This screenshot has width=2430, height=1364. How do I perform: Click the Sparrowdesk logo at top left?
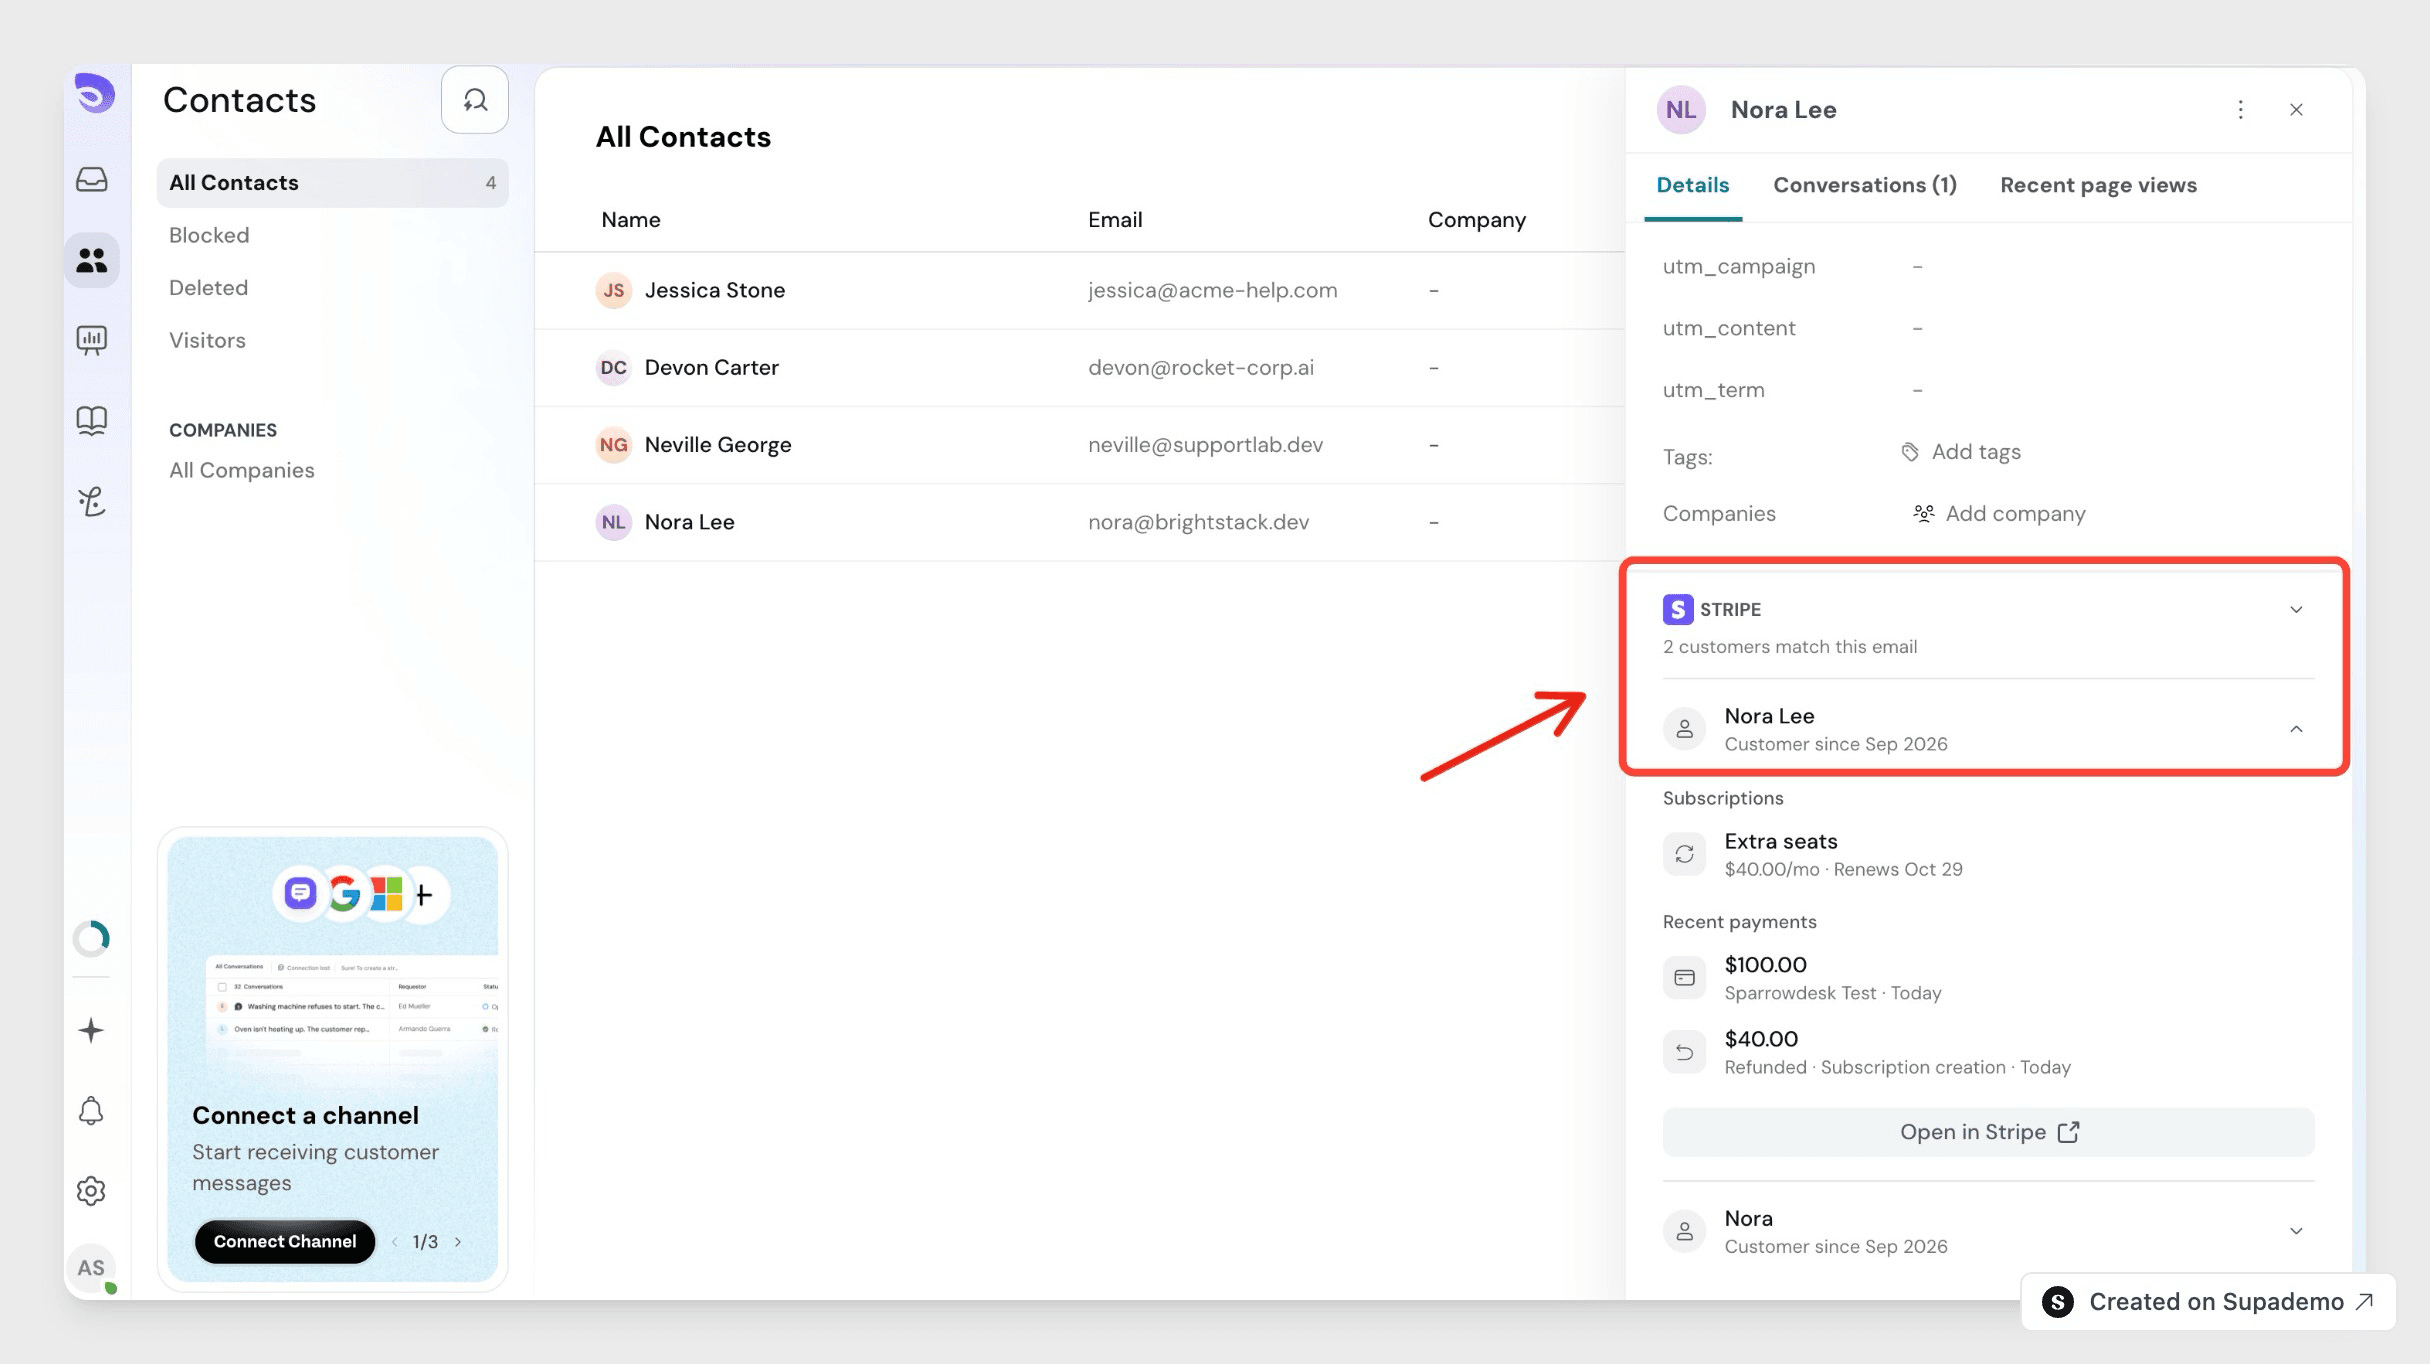point(94,94)
